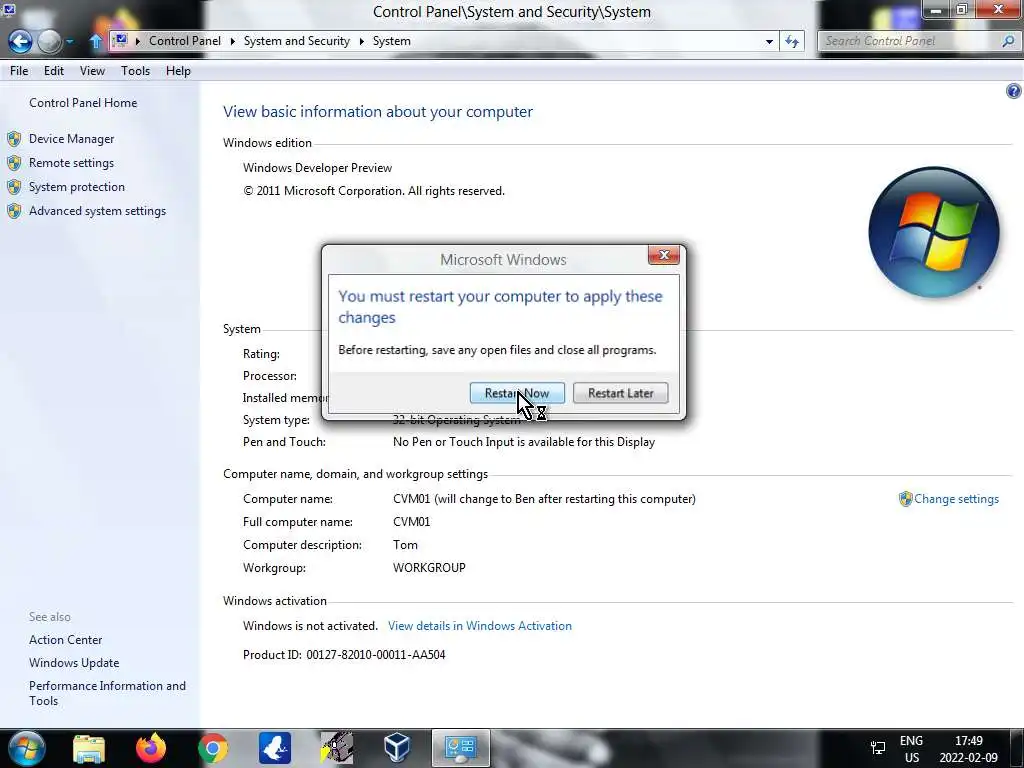1024x768 pixels.
Task: Close the Microsoft Windows dialog
Action: click(x=664, y=255)
